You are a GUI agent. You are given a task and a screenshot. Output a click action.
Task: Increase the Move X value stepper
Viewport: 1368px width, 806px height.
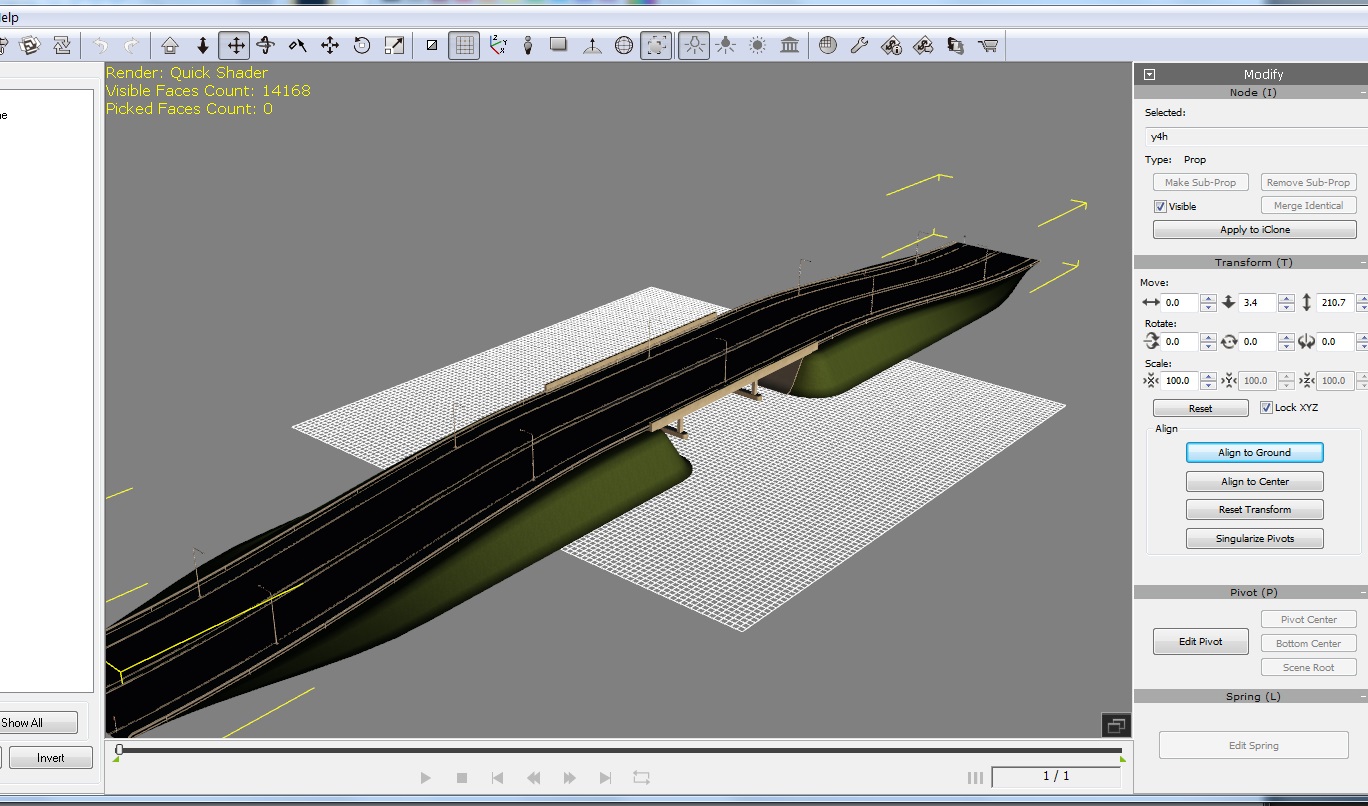1208,298
